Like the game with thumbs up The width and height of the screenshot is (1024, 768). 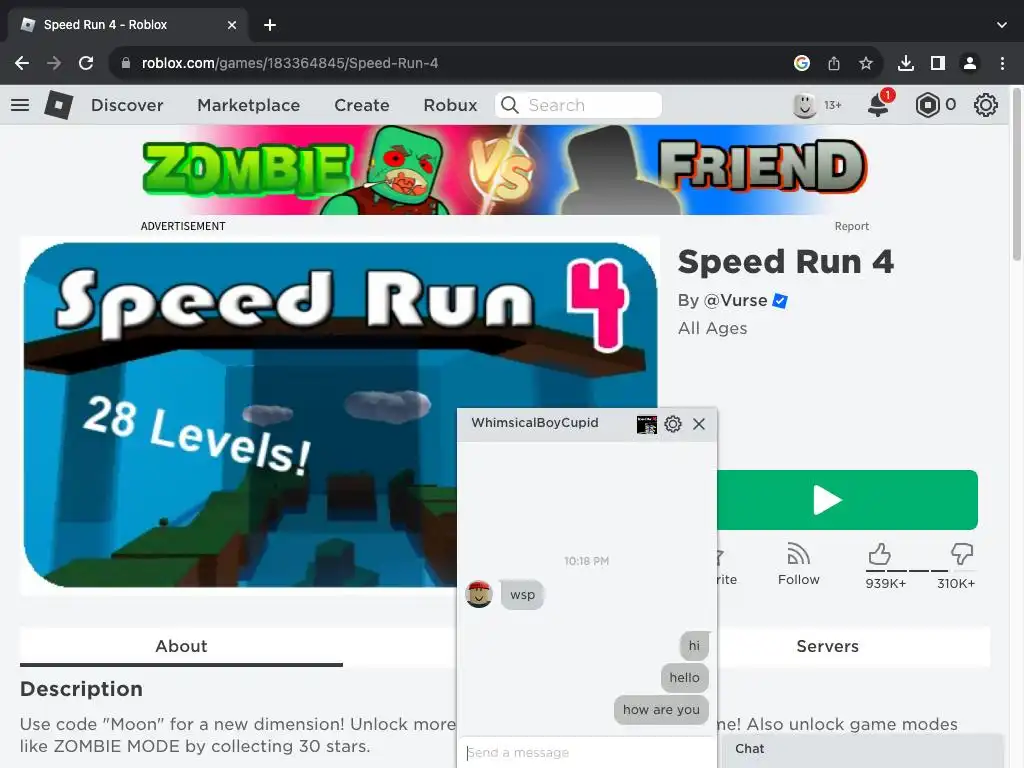[880, 554]
